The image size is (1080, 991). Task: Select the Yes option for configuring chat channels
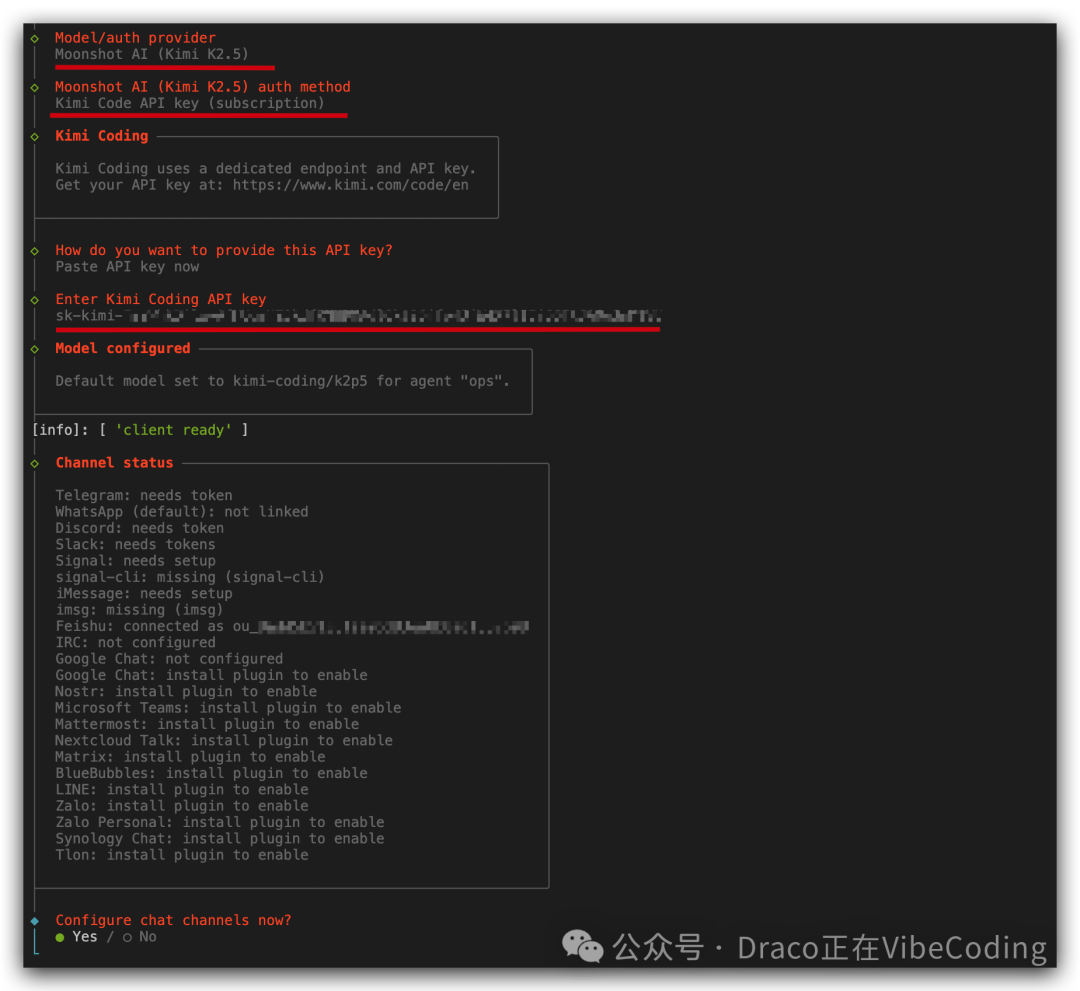pos(85,936)
